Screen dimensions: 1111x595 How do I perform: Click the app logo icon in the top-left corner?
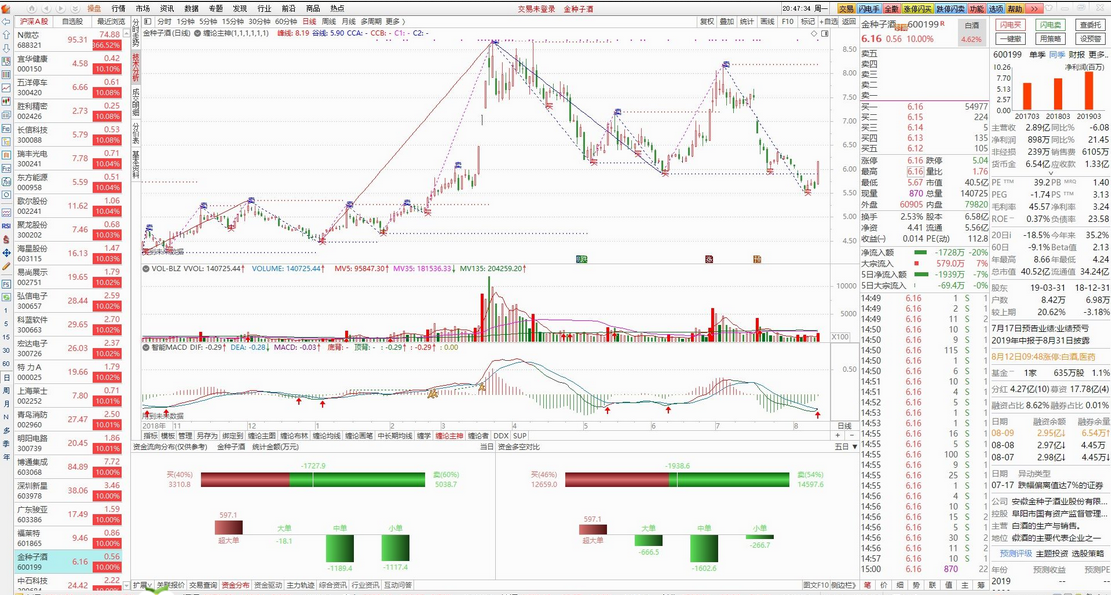6,8
